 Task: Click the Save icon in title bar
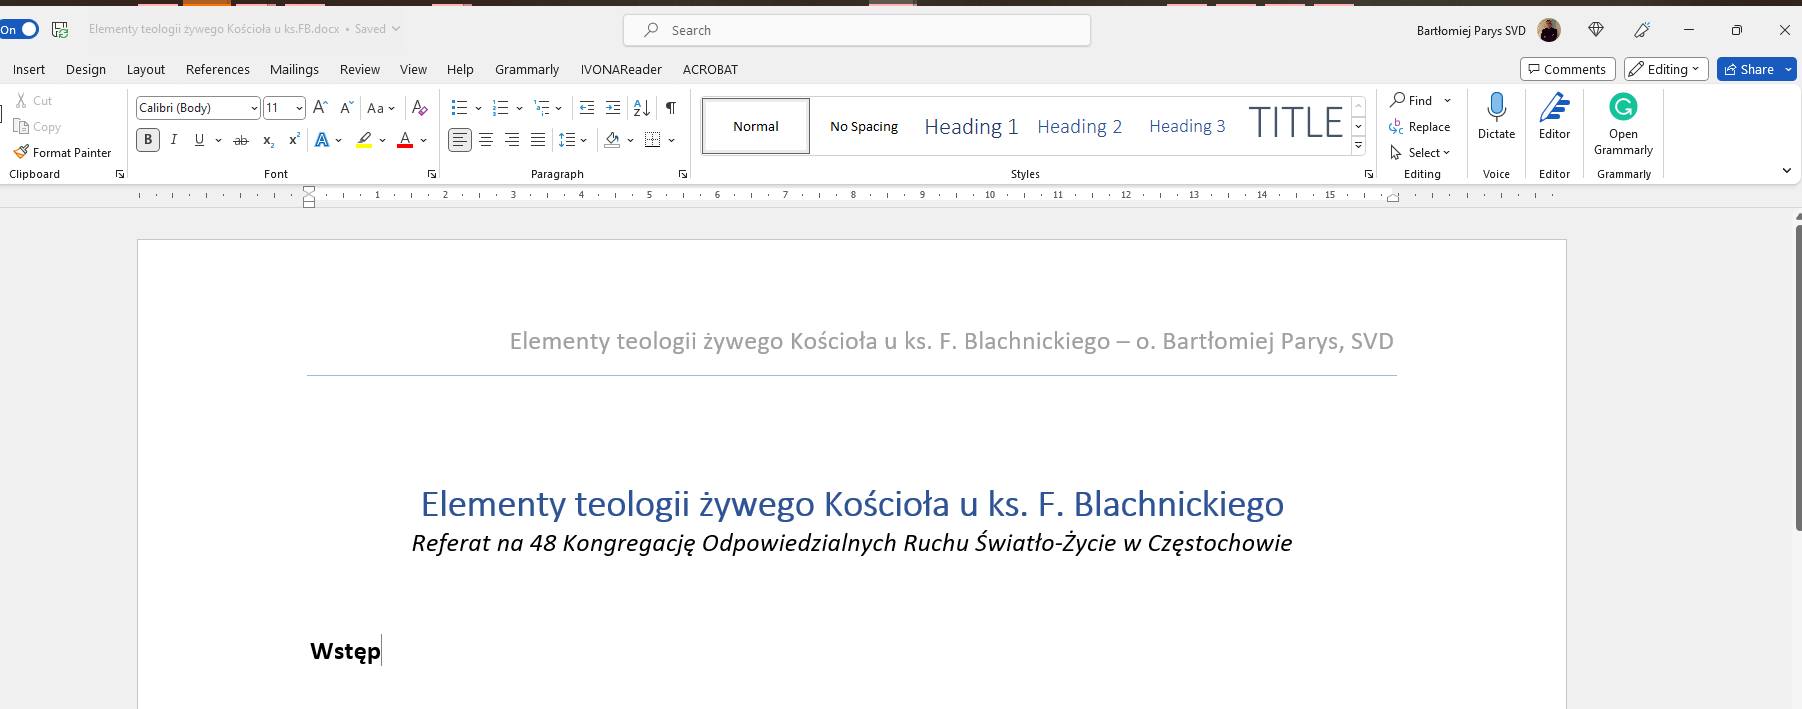pyautogui.click(x=60, y=30)
